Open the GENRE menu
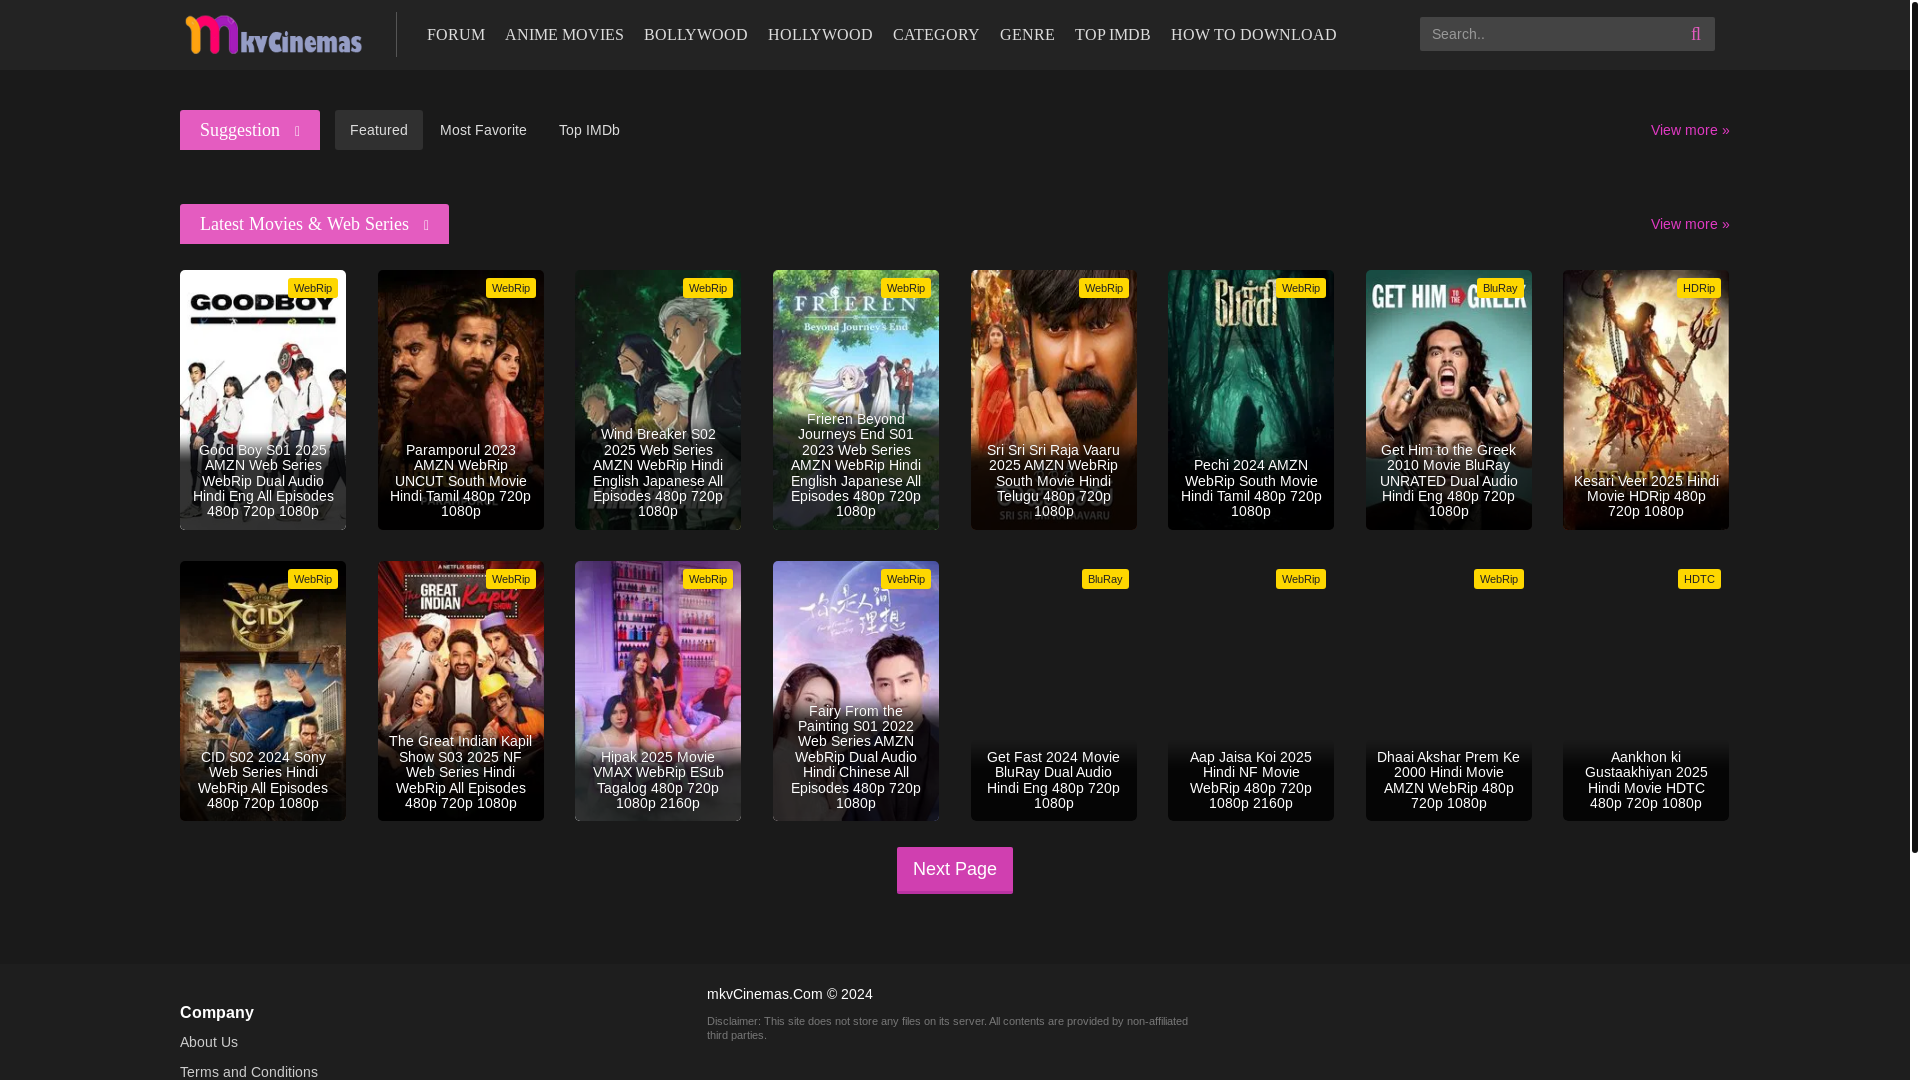The height and width of the screenshot is (1080, 1920). pos(1027,35)
